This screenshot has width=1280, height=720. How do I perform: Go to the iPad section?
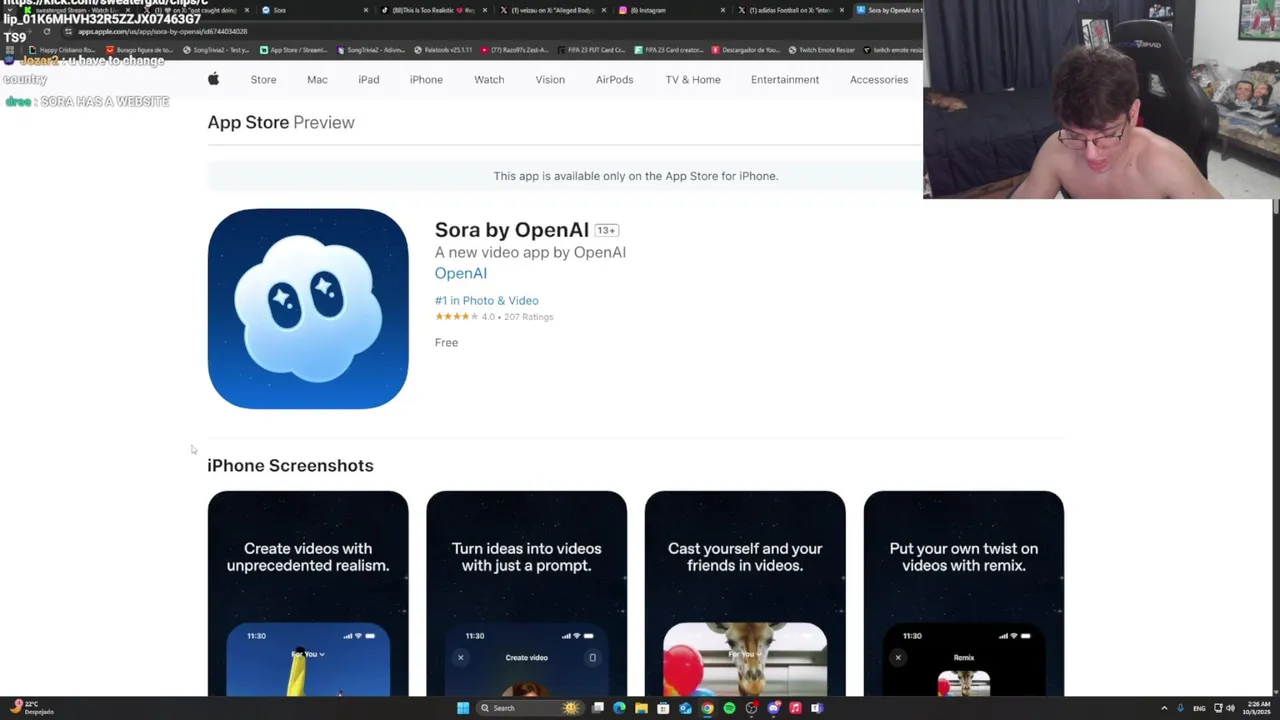coord(369,79)
